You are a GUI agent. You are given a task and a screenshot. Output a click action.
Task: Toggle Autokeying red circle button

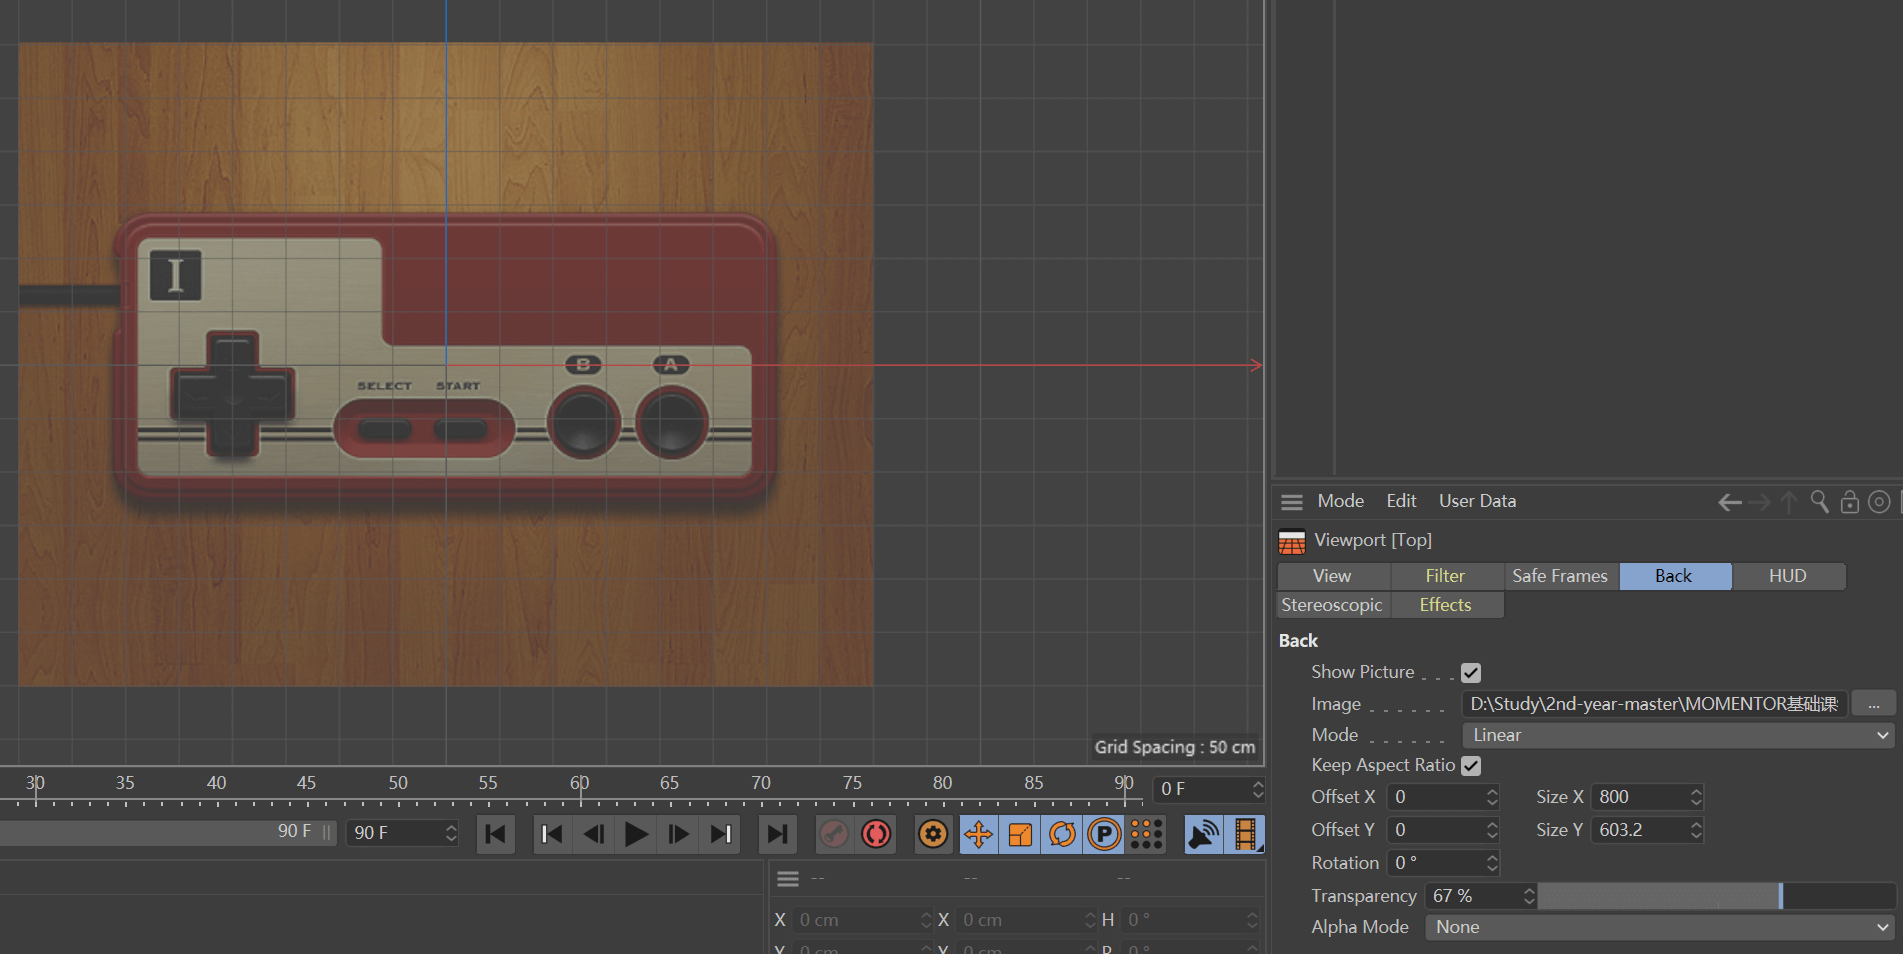click(x=876, y=834)
